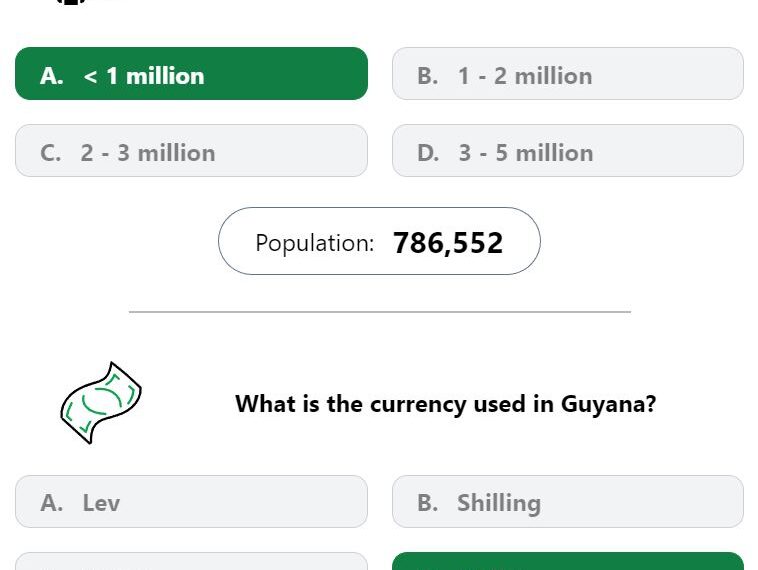
Task: Choose "Shilling" as the currency answer
Action: 568,501
